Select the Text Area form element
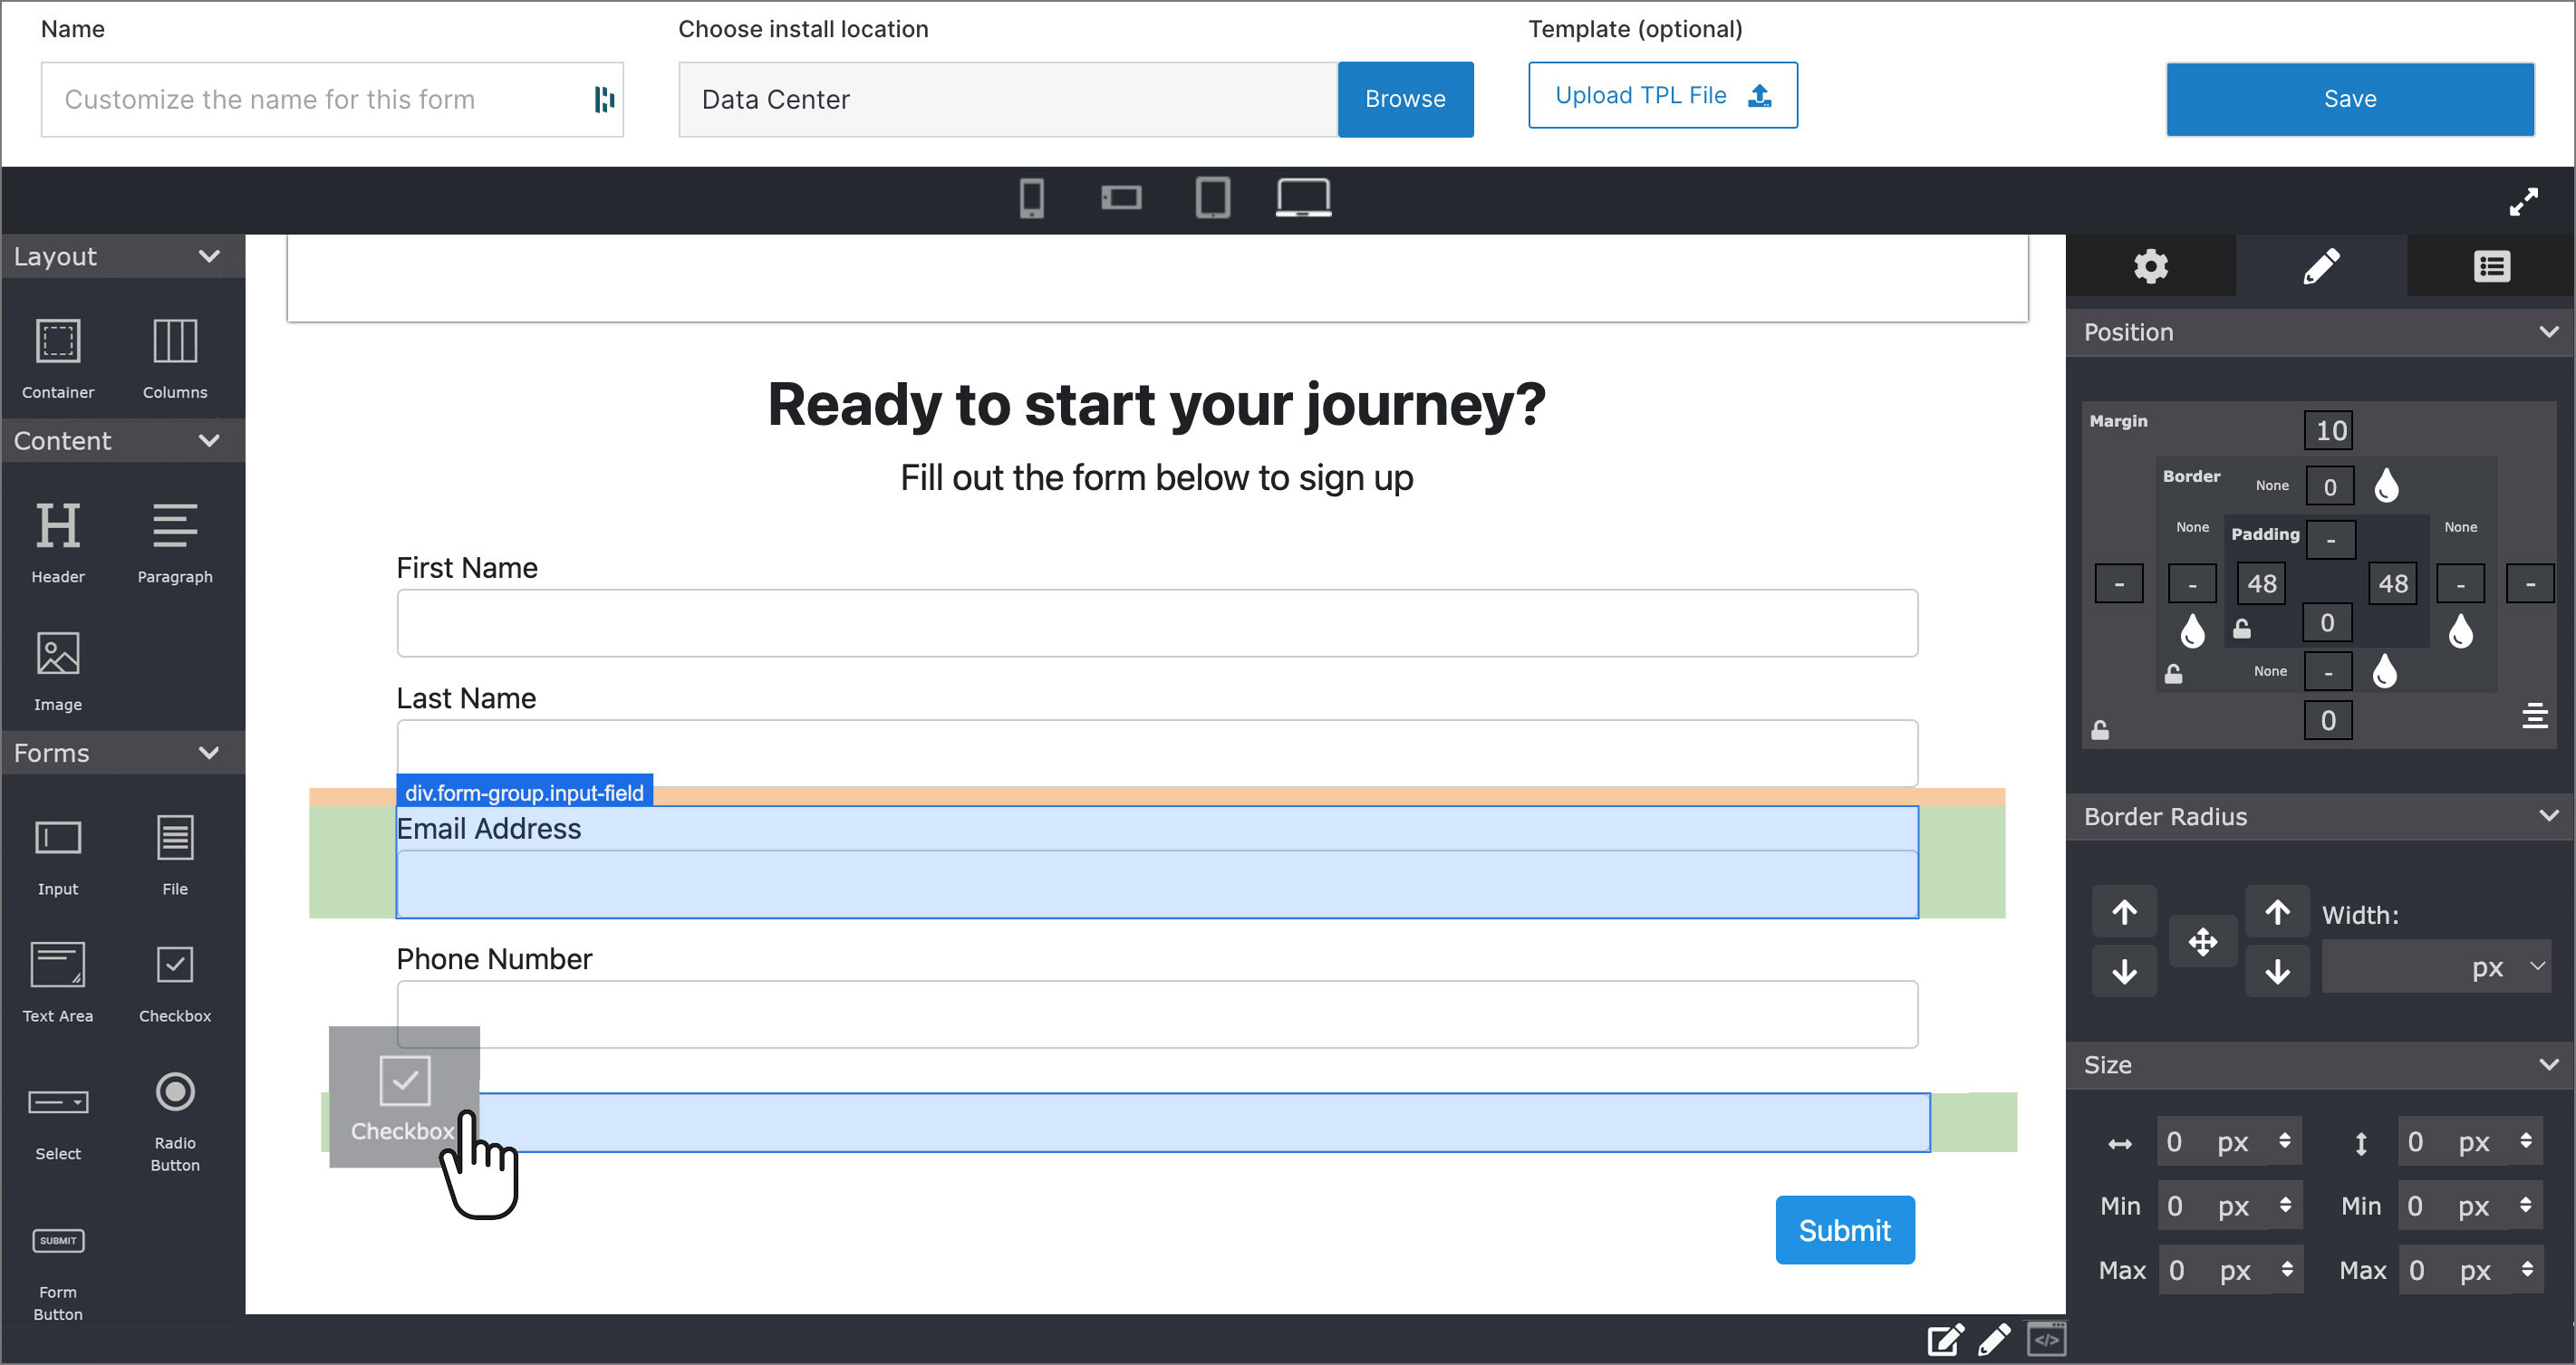The width and height of the screenshot is (2576, 1365). (x=58, y=982)
